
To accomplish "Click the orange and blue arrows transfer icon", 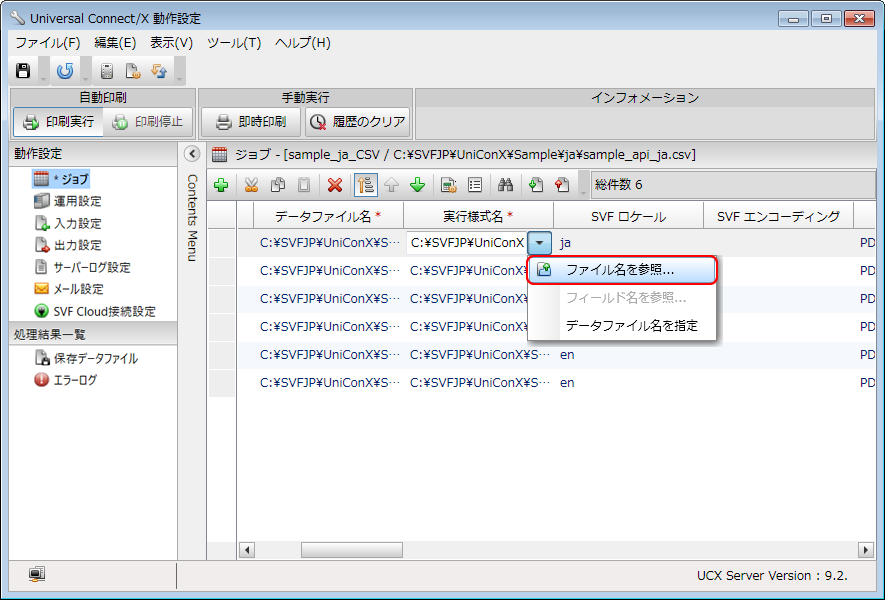I will coord(159,71).
